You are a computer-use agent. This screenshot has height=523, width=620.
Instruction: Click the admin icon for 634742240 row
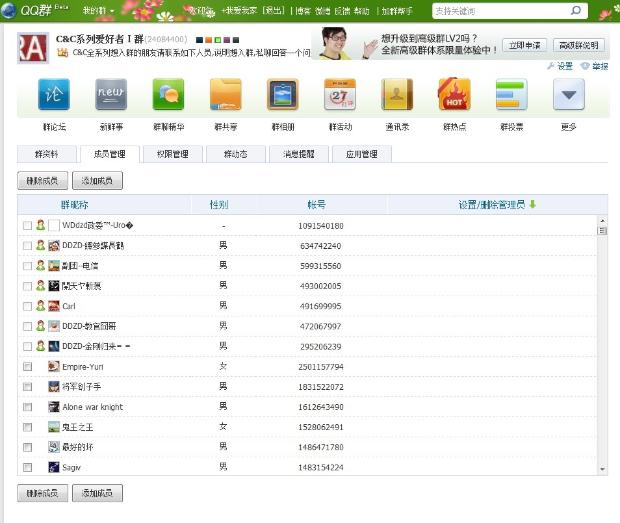(x=40, y=245)
